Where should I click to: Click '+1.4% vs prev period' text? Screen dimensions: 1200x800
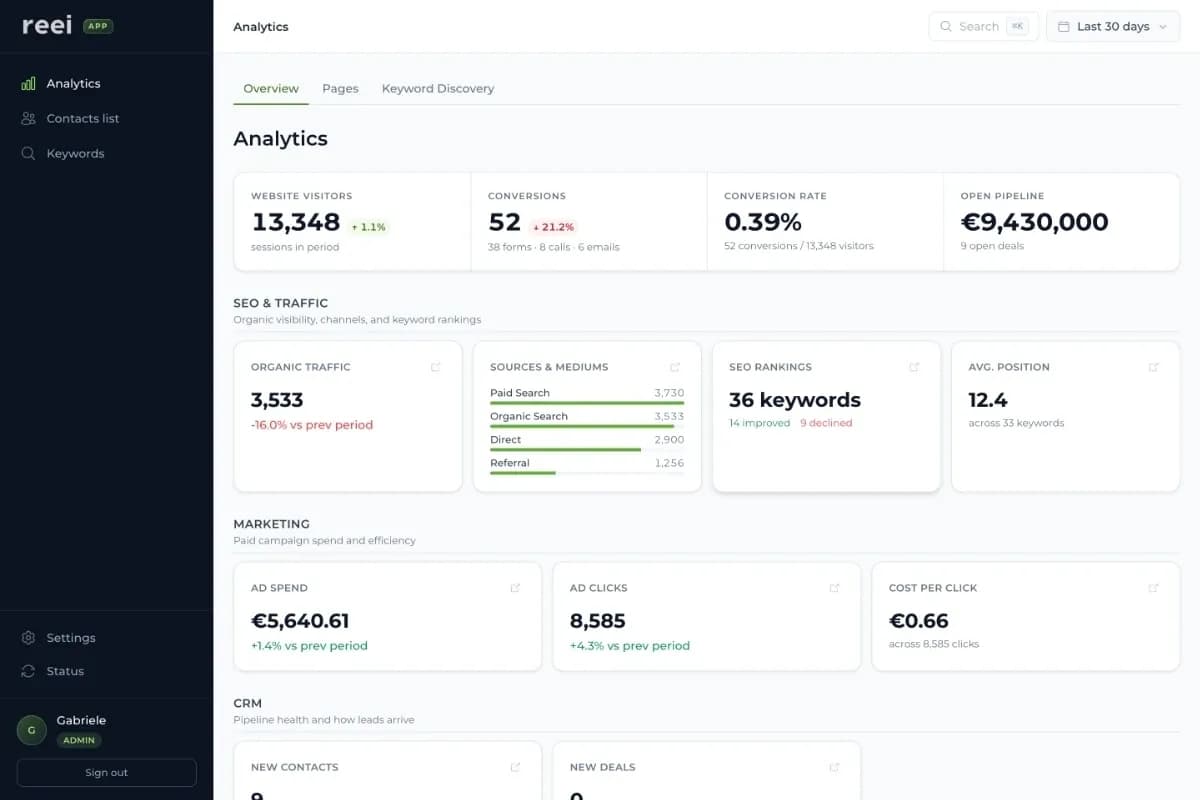tap(309, 646)
